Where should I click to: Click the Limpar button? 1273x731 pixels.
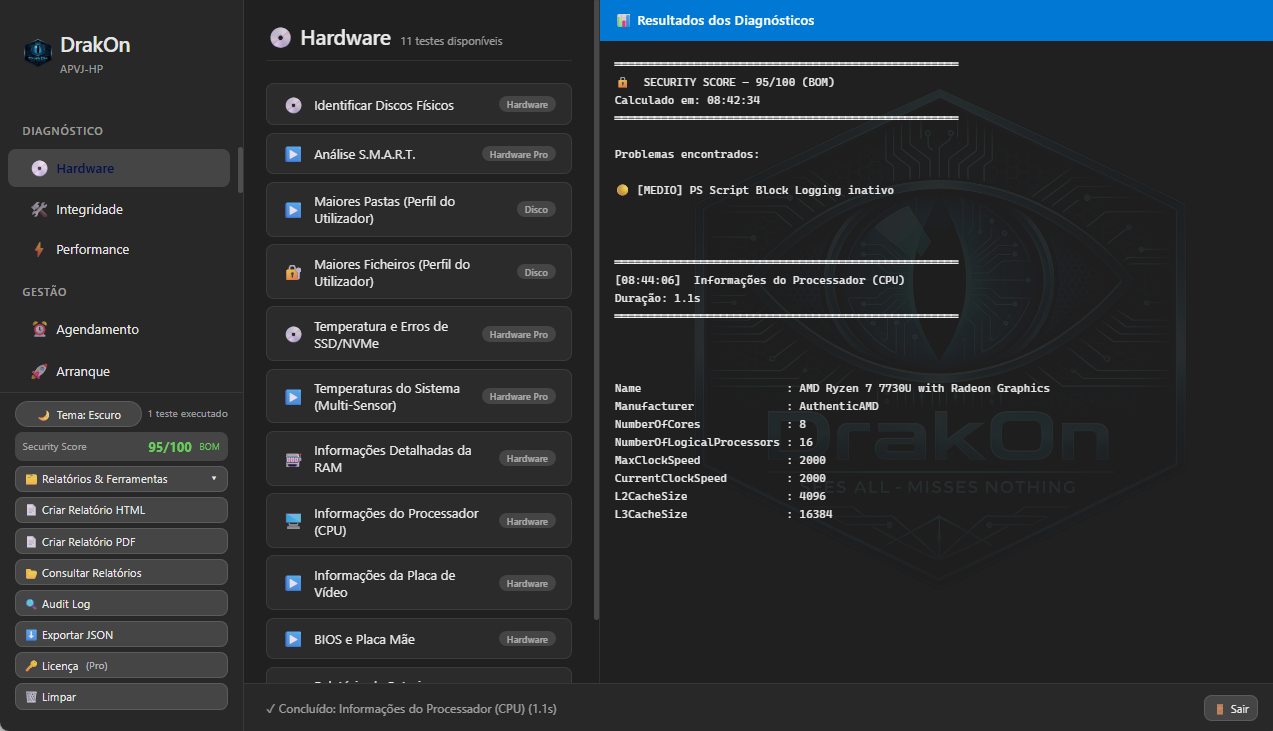click(121, 697)
